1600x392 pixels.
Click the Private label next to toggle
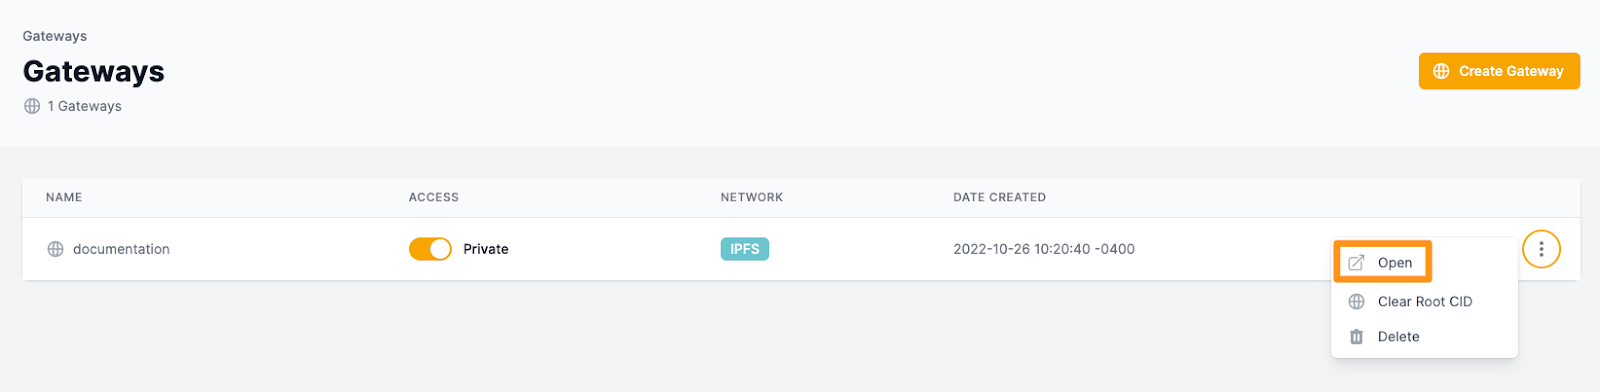click(x=486, y=249)
